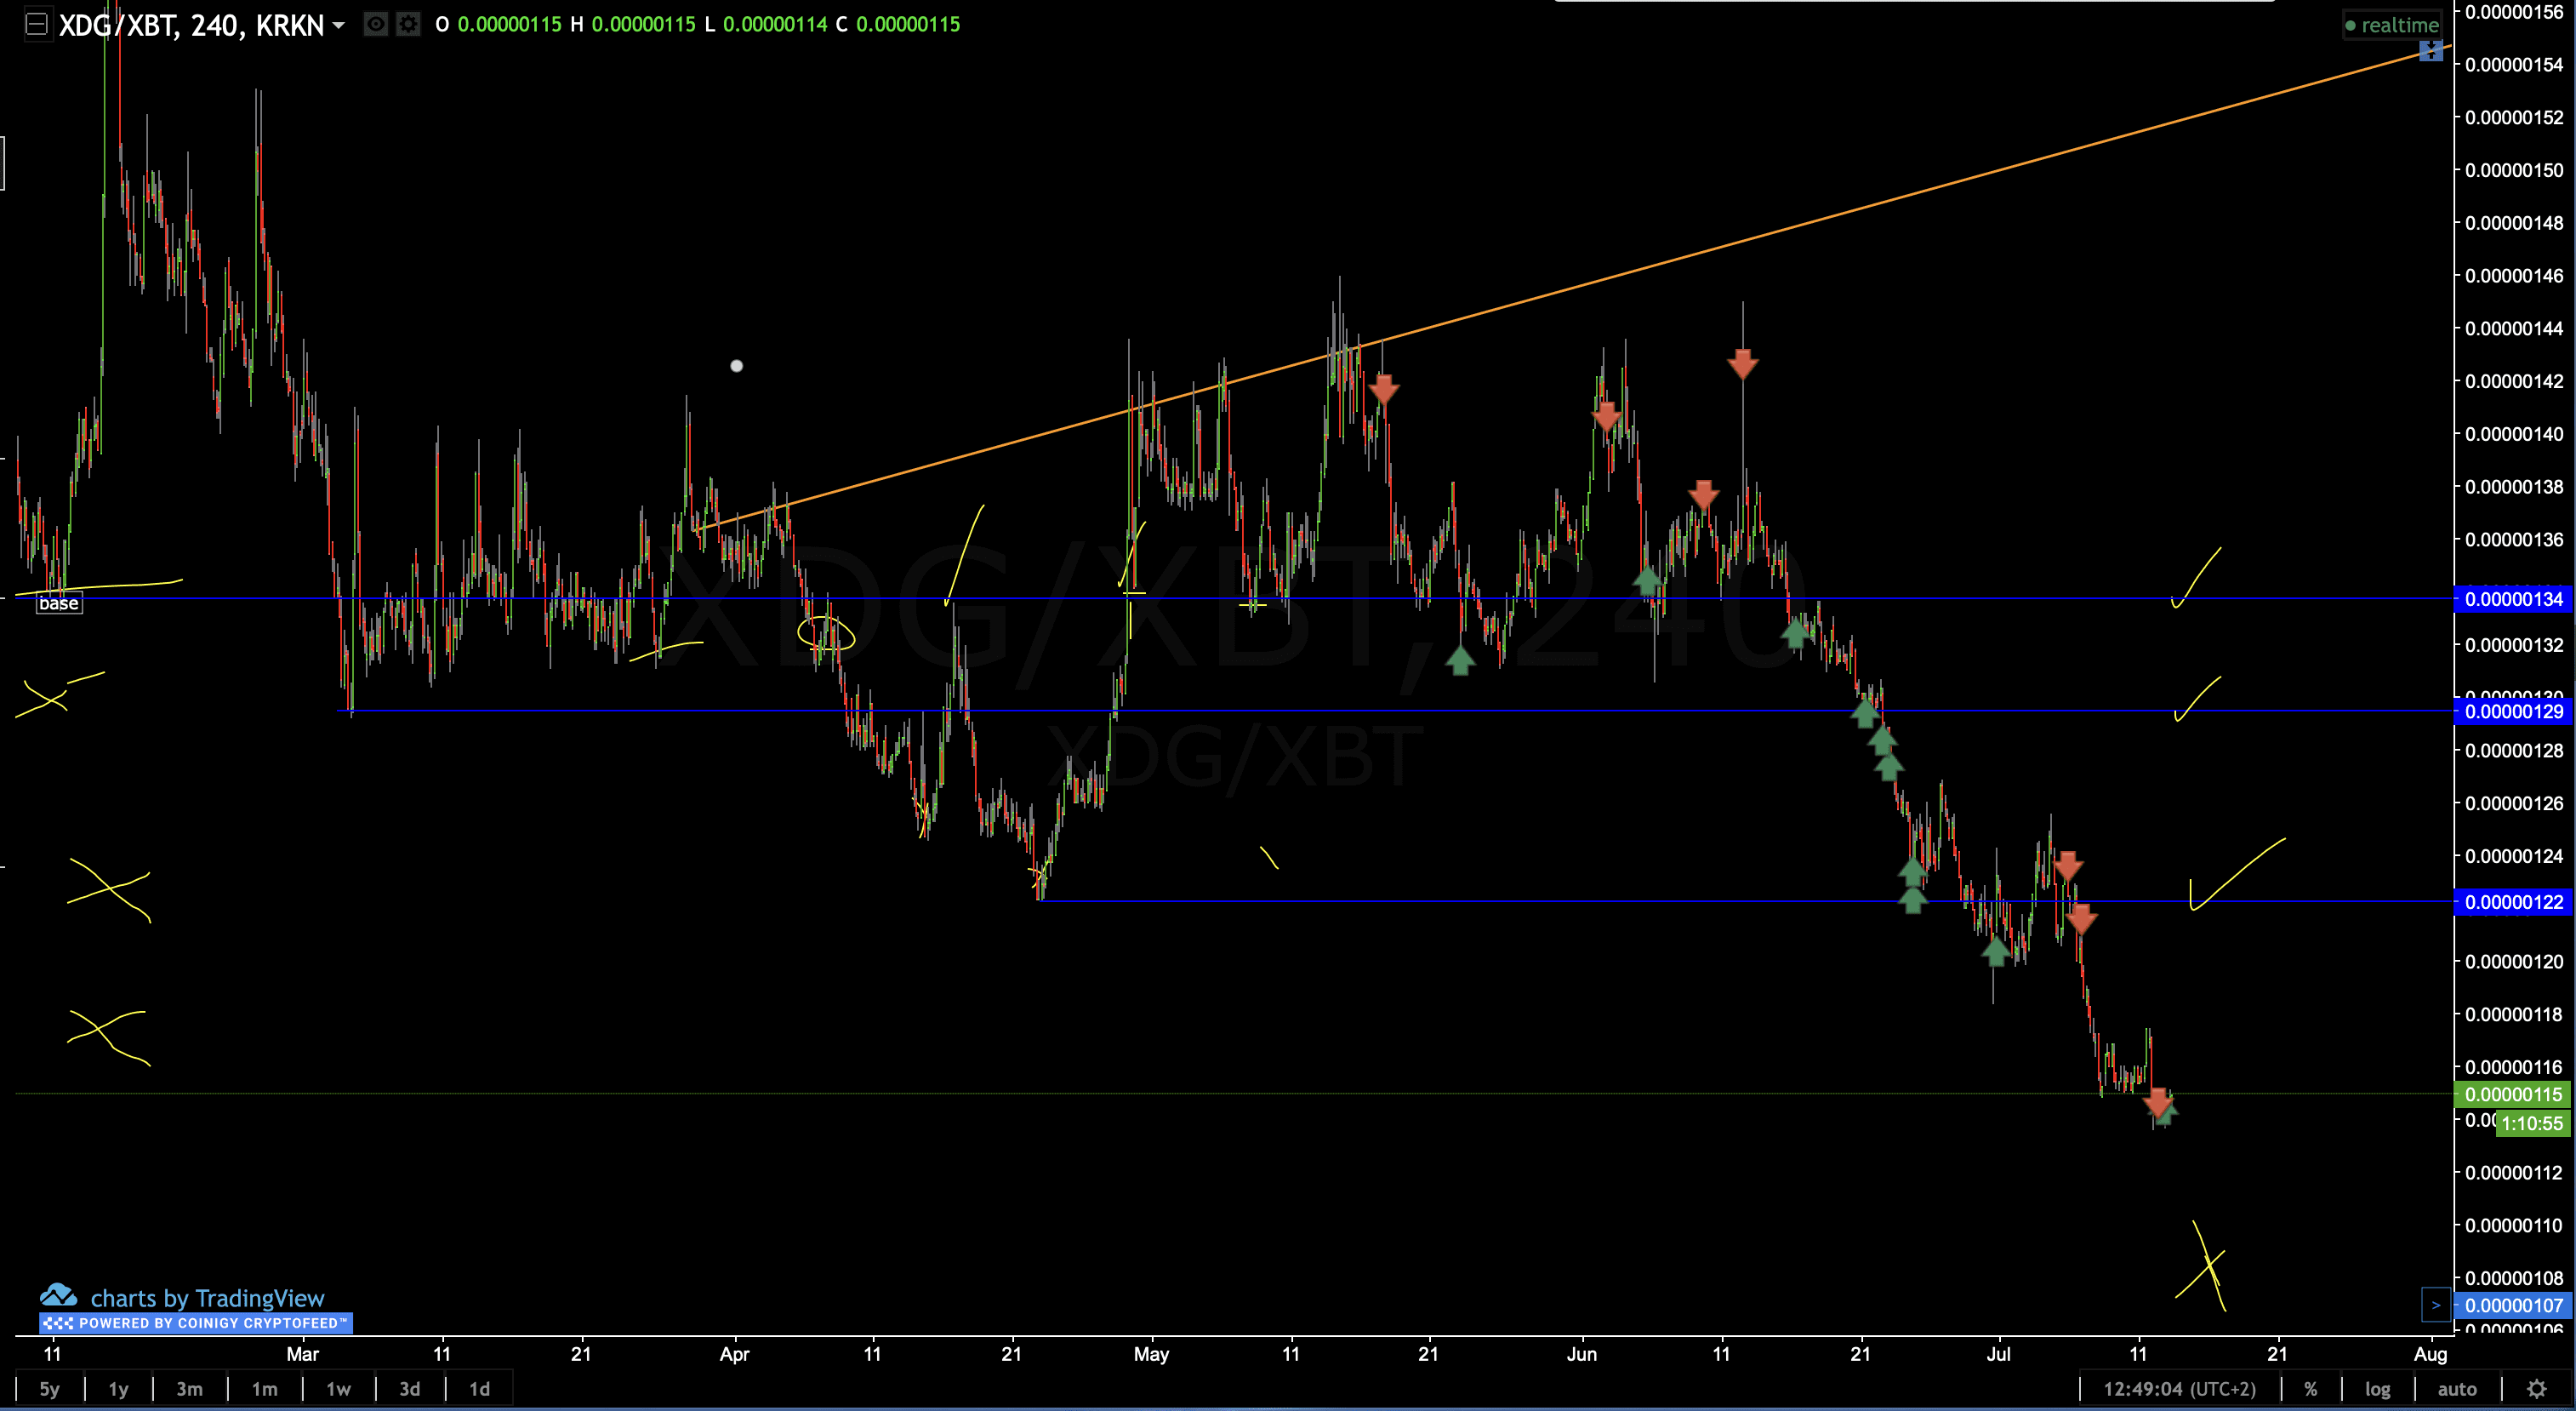Click the blue 0.00000107 price label

2513,1305
